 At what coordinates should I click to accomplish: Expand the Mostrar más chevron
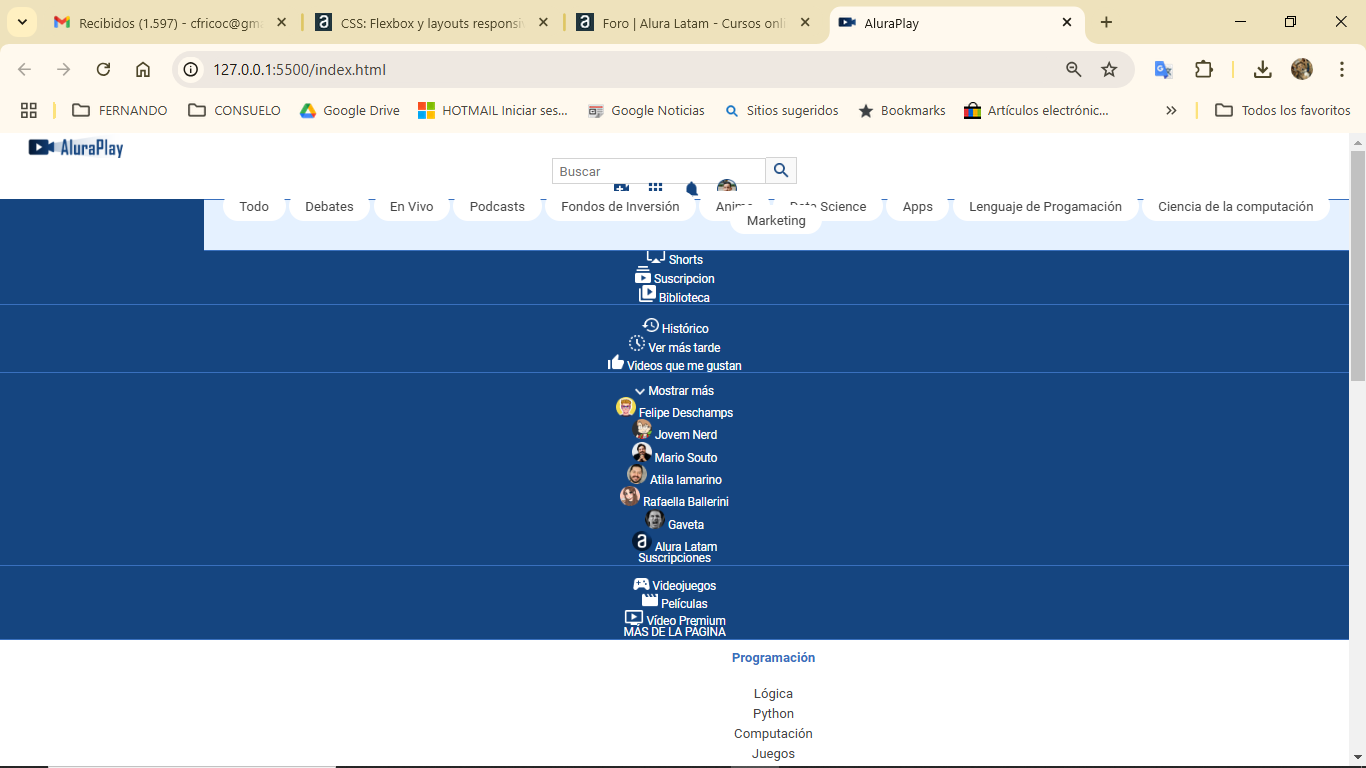(x=640, y=391)
